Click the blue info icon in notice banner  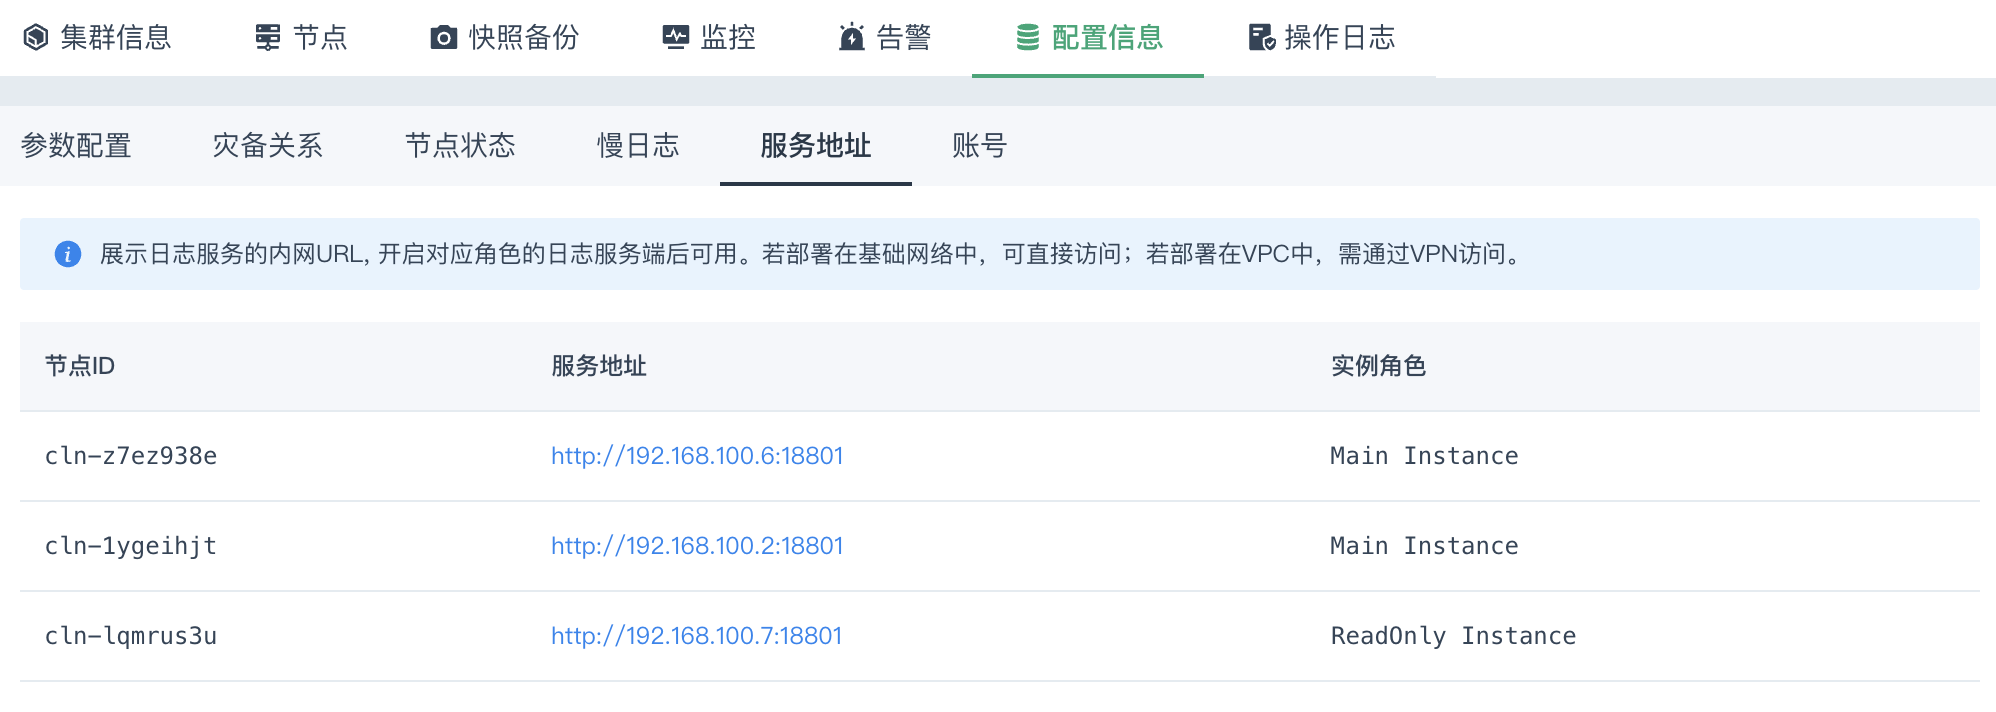coord(68,254)
